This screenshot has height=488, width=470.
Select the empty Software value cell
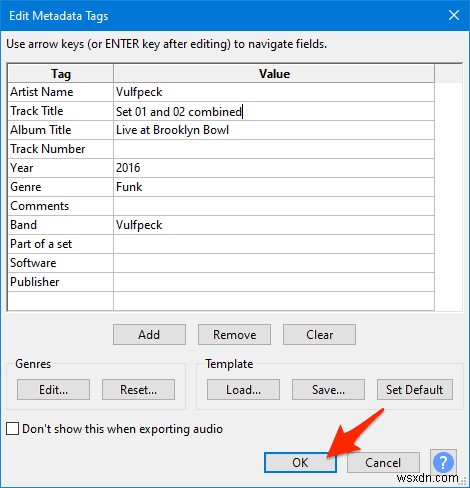pyautogui.click(x=274, y=263)
